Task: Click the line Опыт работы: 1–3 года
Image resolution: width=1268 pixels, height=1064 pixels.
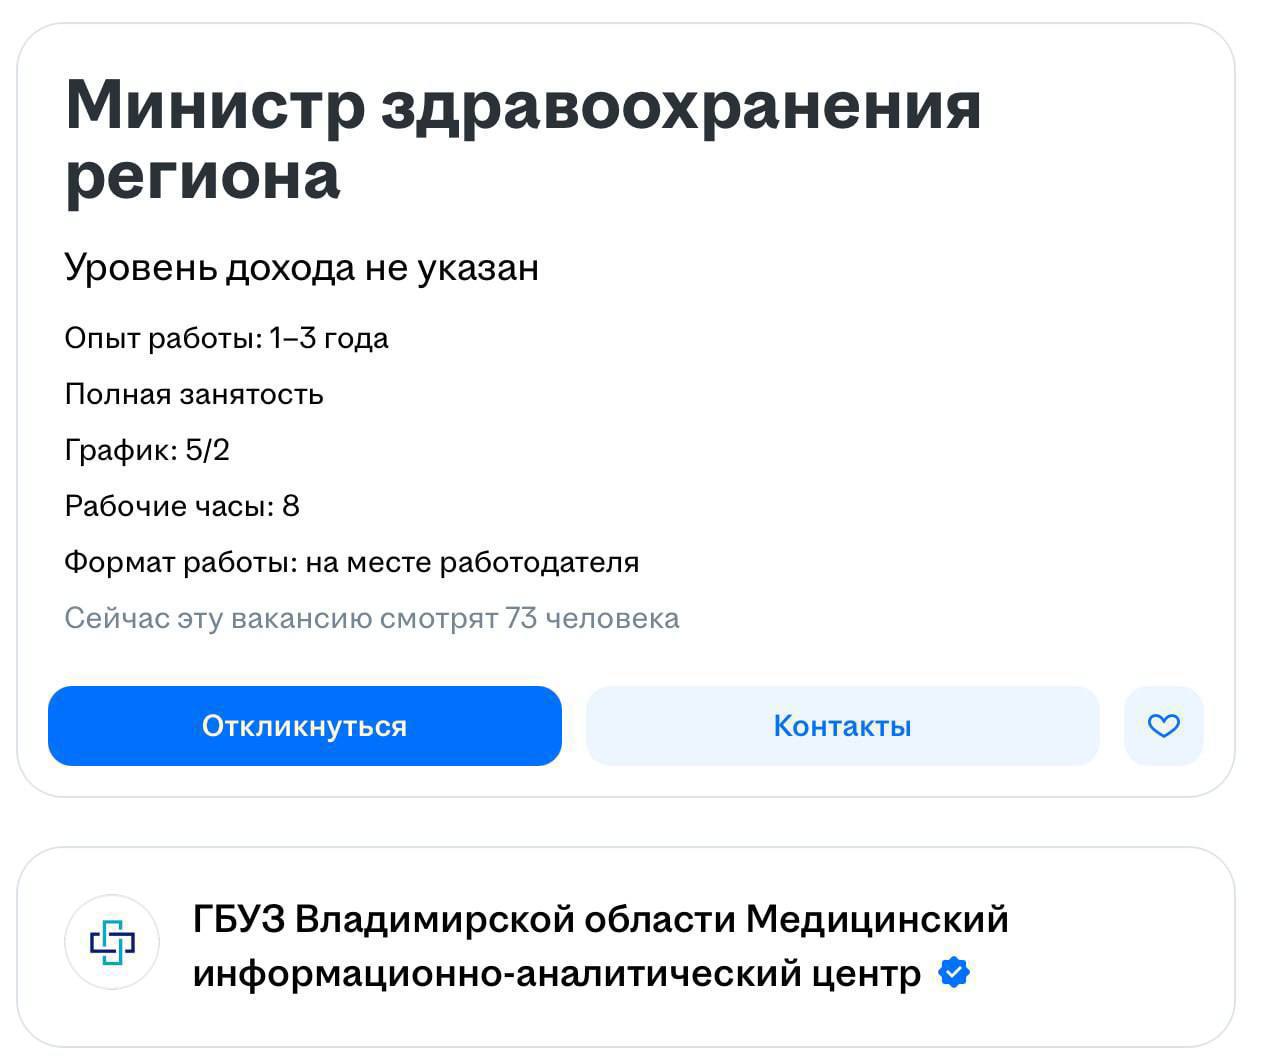Action: click(227, 338)
